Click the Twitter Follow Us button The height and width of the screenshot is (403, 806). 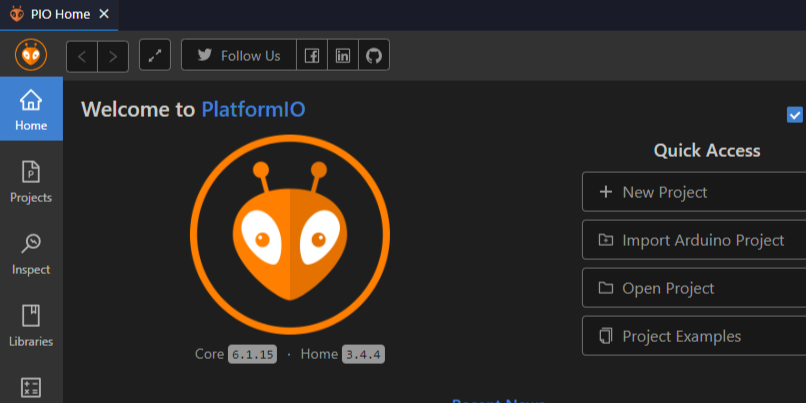(x=239, y=55)
